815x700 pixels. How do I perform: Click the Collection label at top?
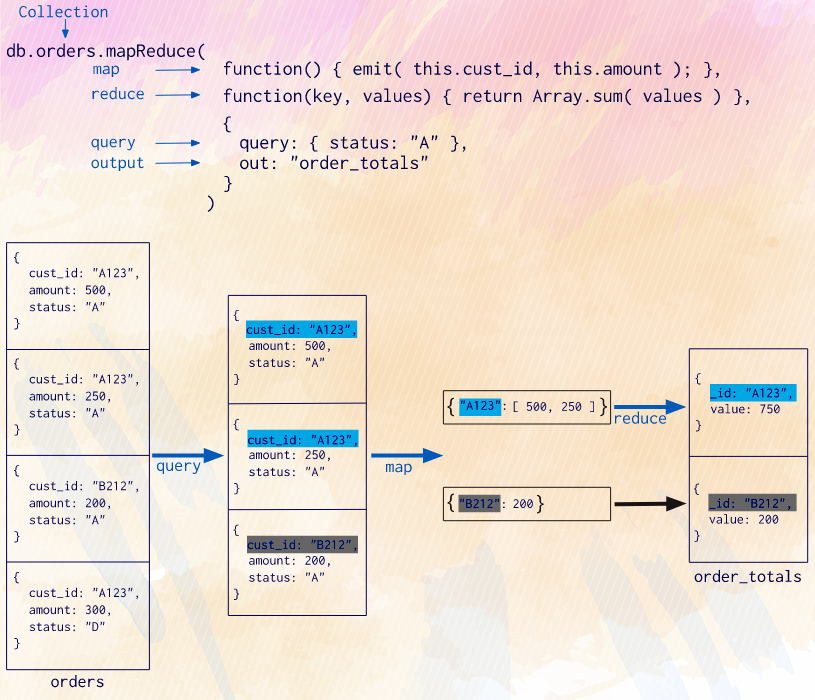pyautogui.click(x=62, y=12)
